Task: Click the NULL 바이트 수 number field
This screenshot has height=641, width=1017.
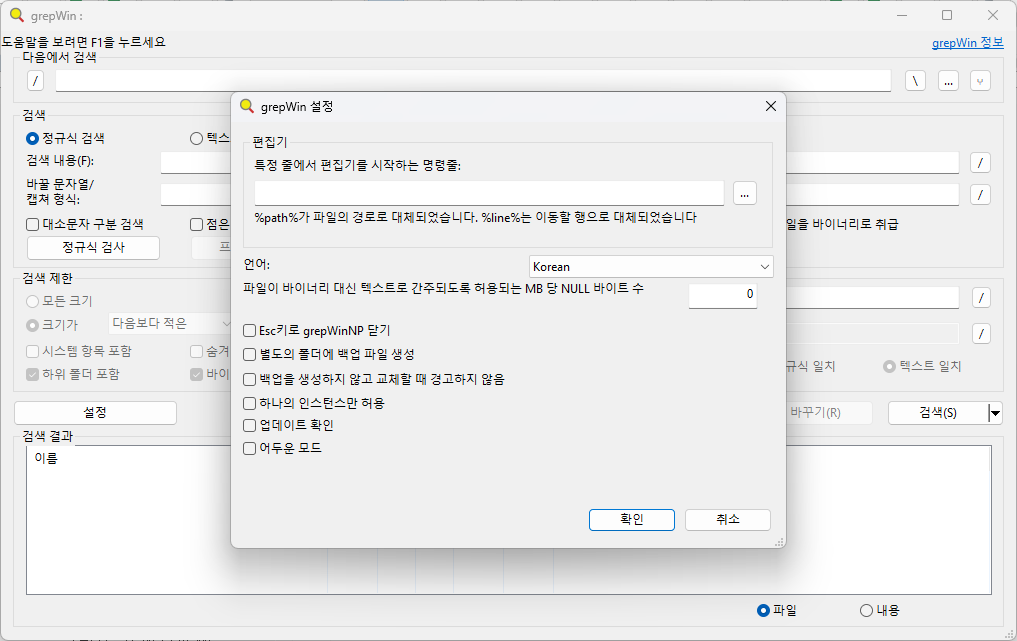Action: click(x=723, y=295)
